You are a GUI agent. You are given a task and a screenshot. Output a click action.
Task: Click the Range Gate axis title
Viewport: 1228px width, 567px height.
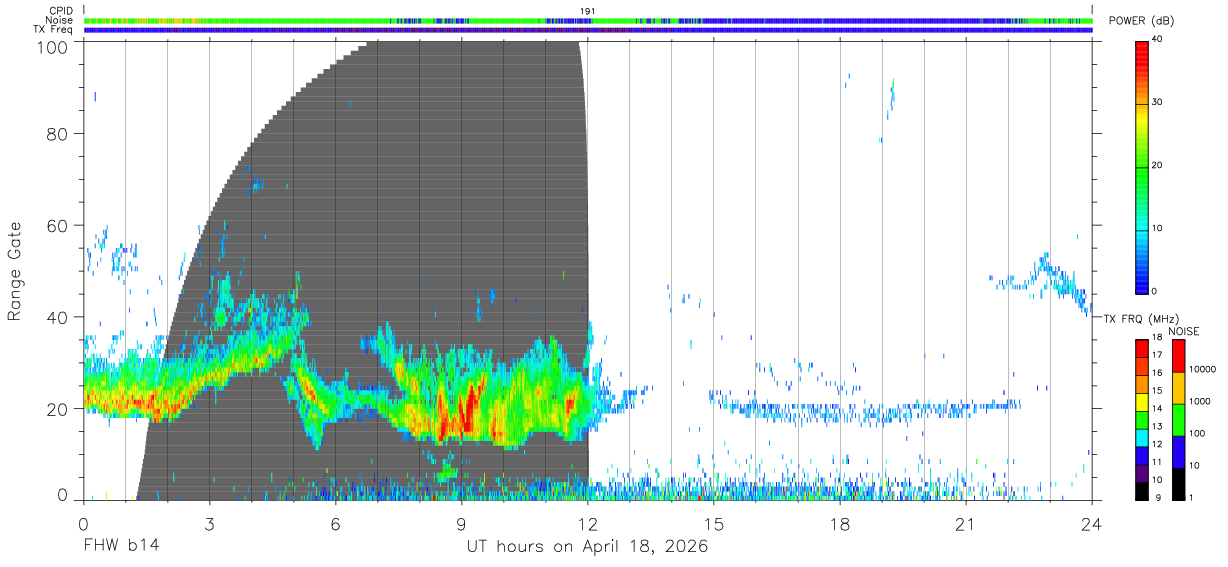(15, 271)
